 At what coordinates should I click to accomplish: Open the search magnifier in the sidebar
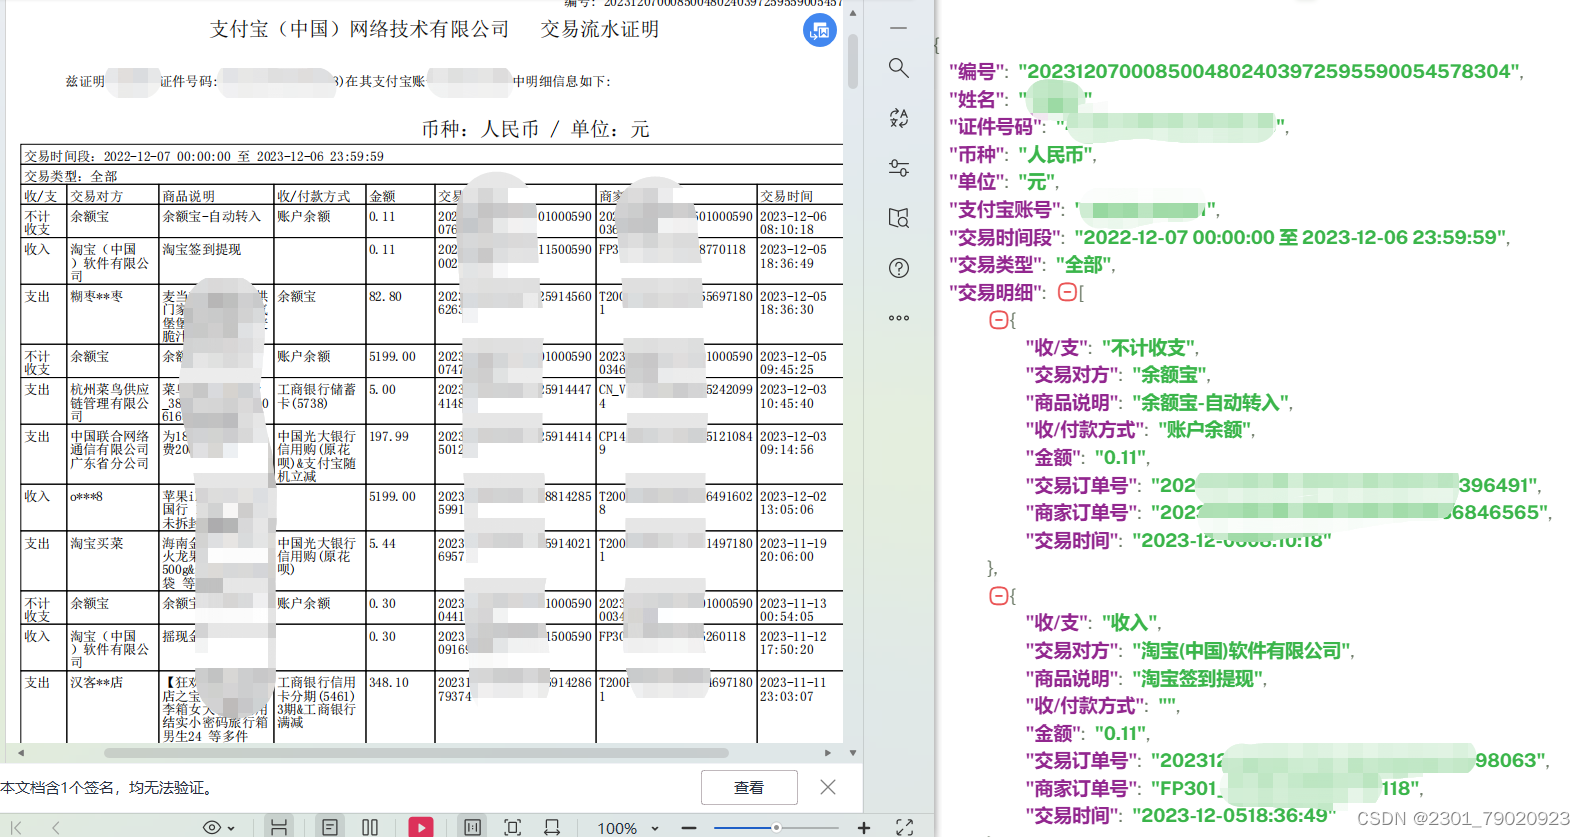(x=899, y=68)
